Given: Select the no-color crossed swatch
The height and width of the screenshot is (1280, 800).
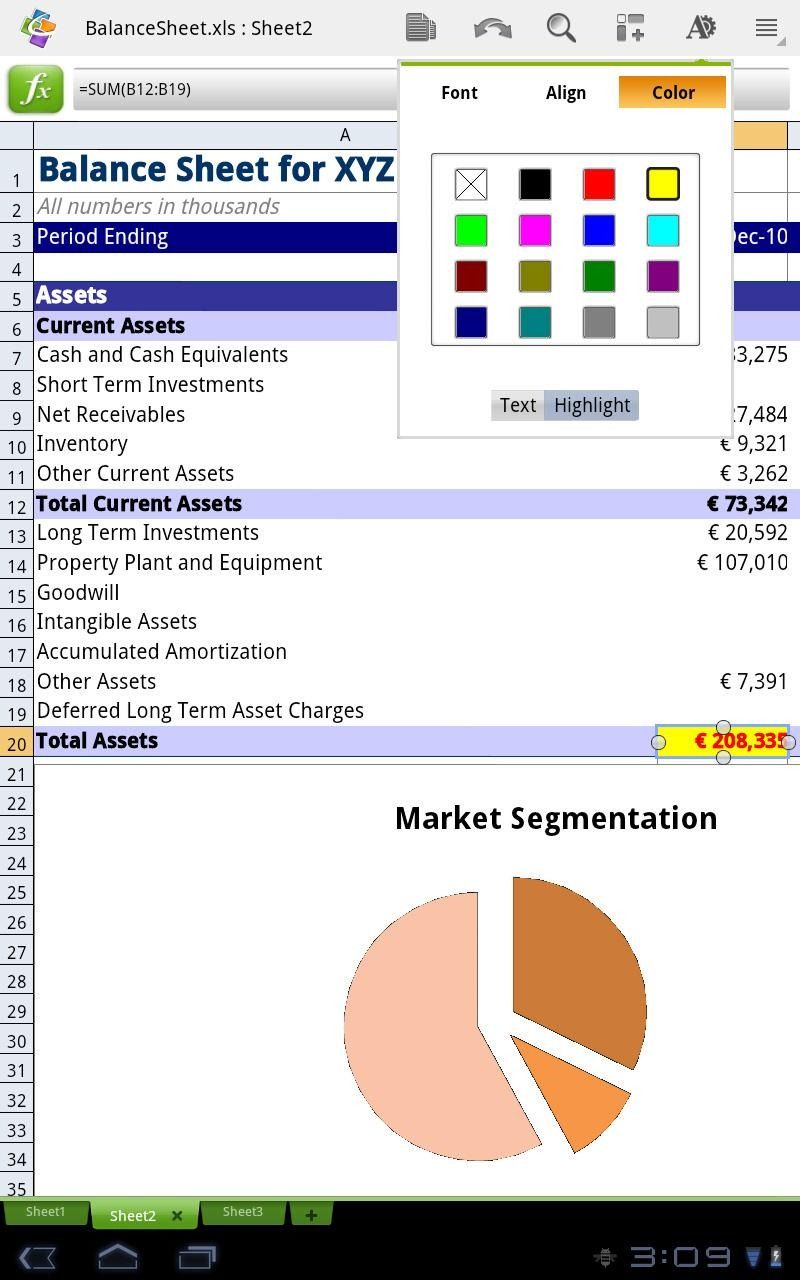Looking at the screenshot, I should [471, 184].
